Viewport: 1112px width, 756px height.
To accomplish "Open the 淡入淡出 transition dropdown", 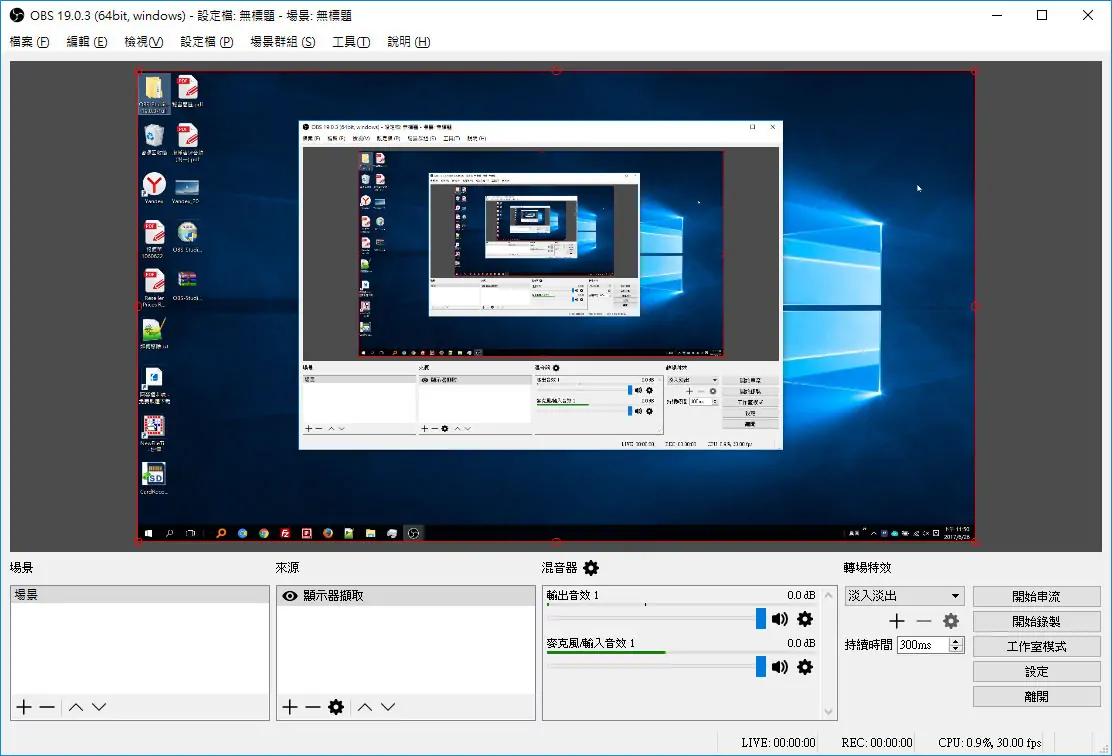I will [x=903, y=595].
